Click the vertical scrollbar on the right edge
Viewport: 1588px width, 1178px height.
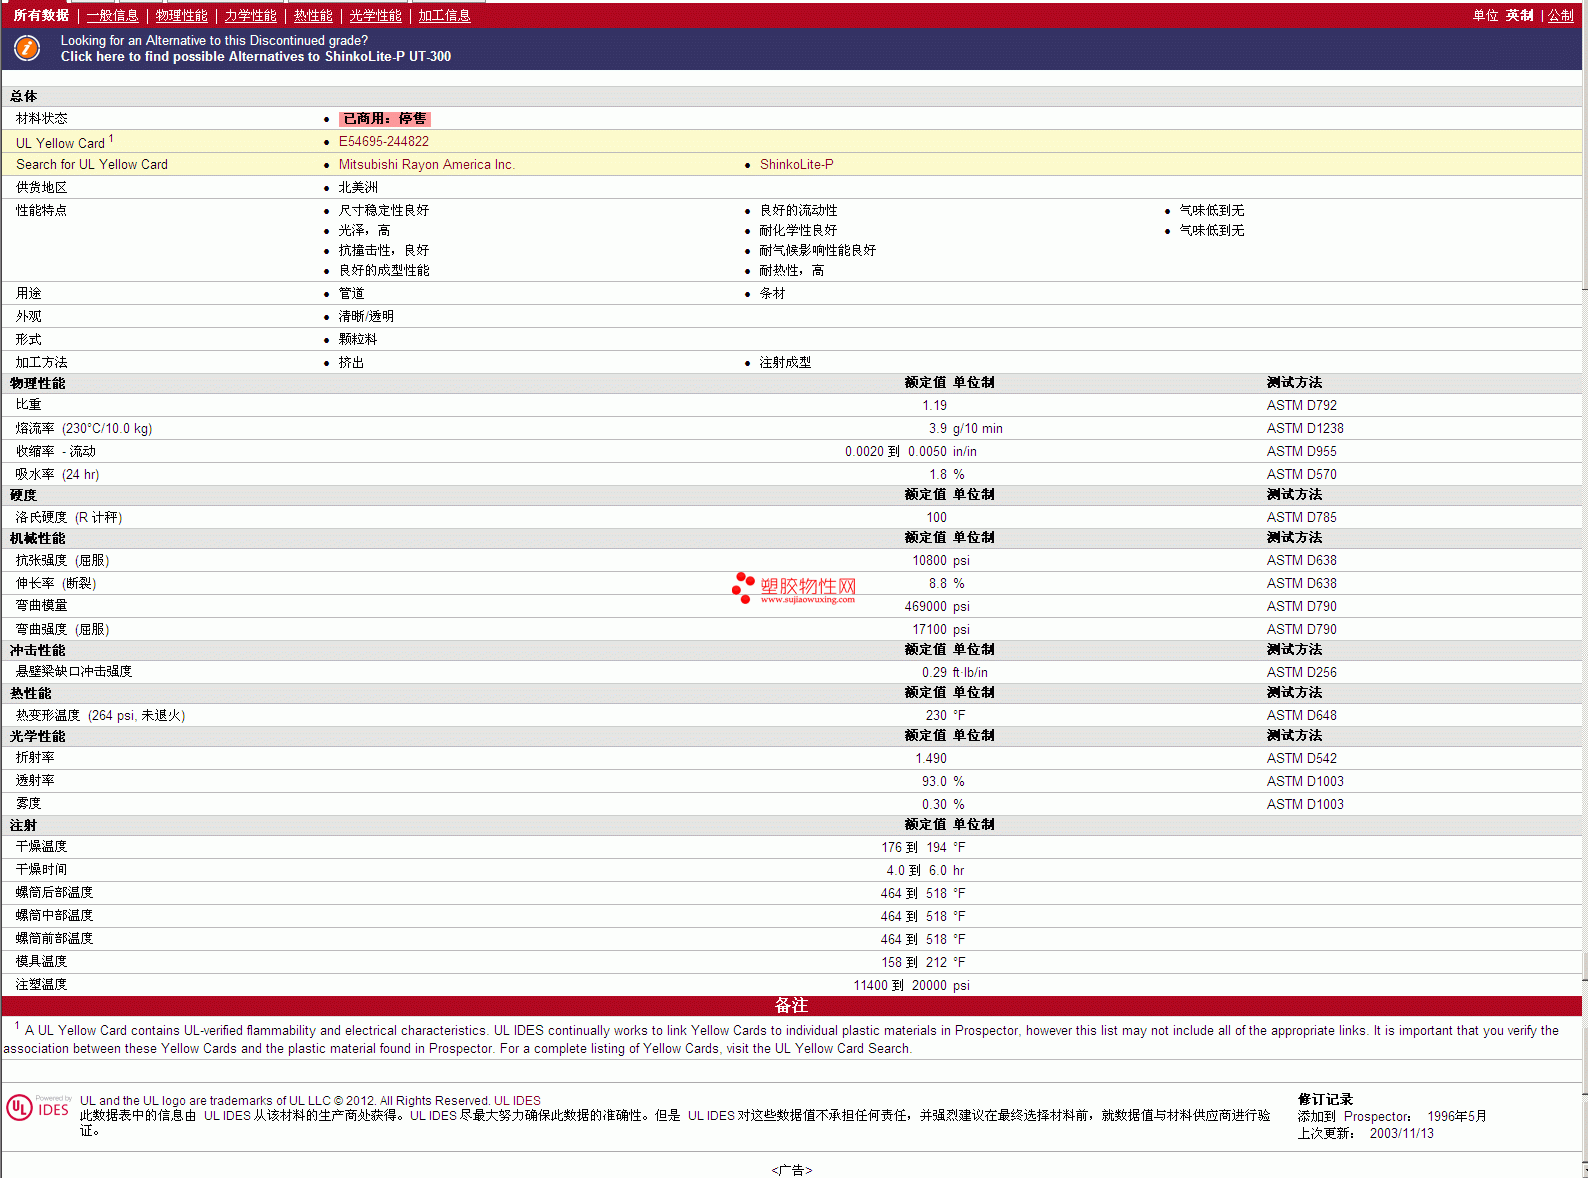coord(1584,600)
